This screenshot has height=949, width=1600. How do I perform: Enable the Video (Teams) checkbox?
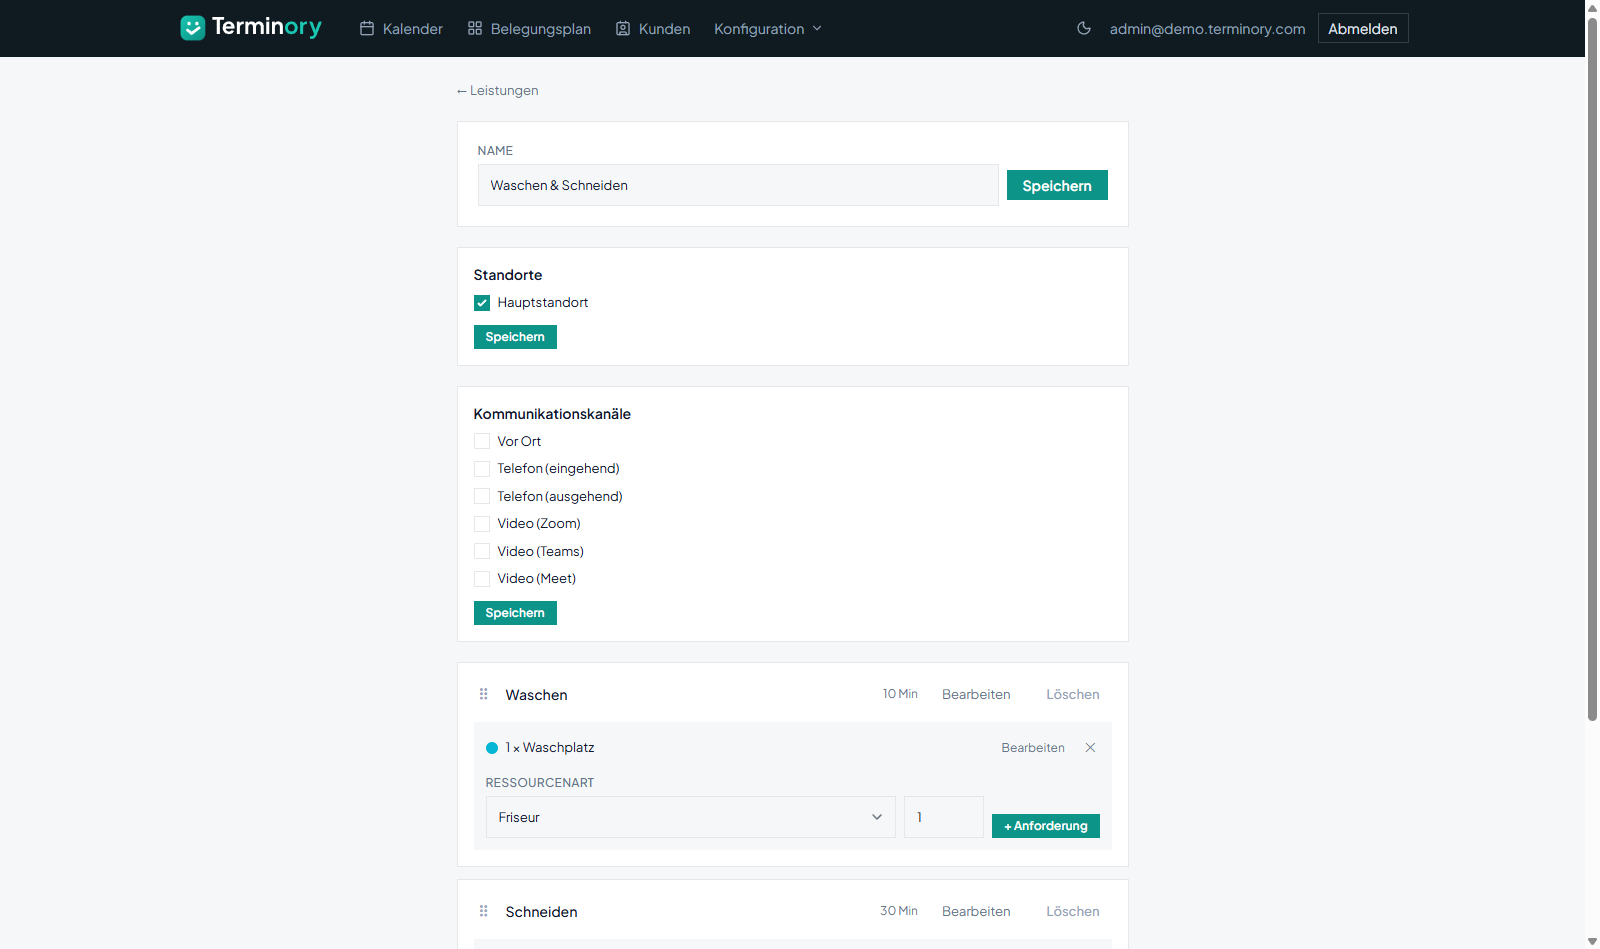click(482, 551)
